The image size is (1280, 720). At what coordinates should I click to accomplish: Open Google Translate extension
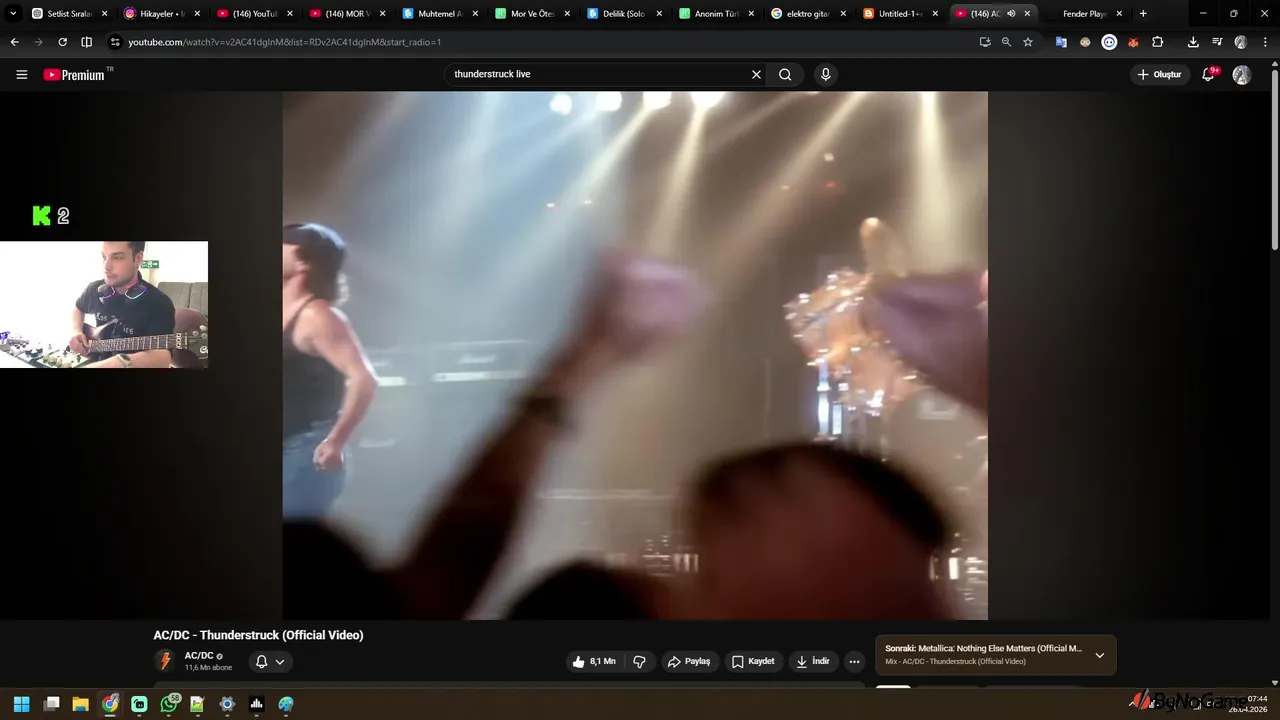click(1061, 42)
